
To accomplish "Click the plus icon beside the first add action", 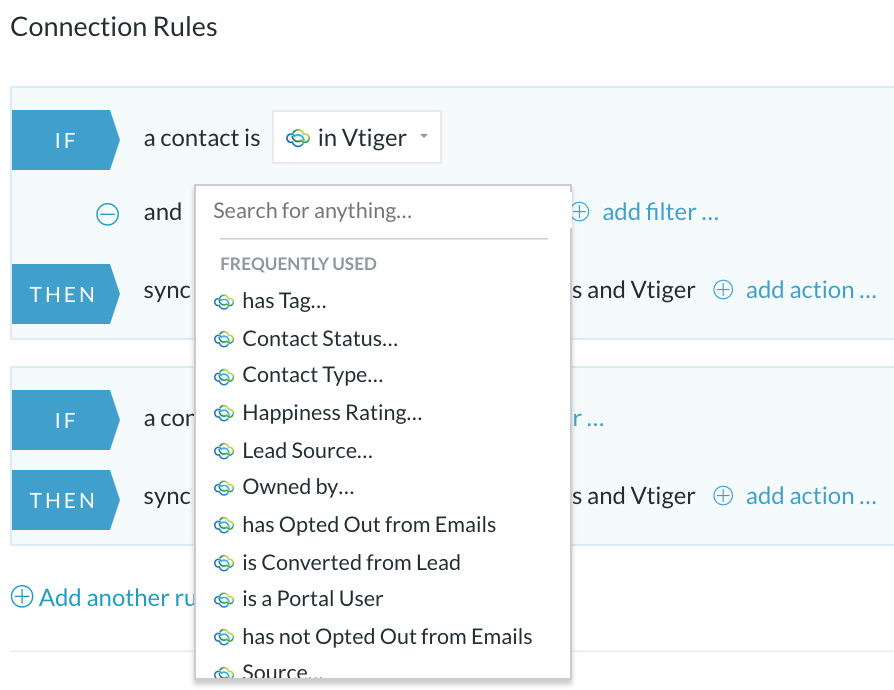I will pyautogui.click(x=722, y=290).
